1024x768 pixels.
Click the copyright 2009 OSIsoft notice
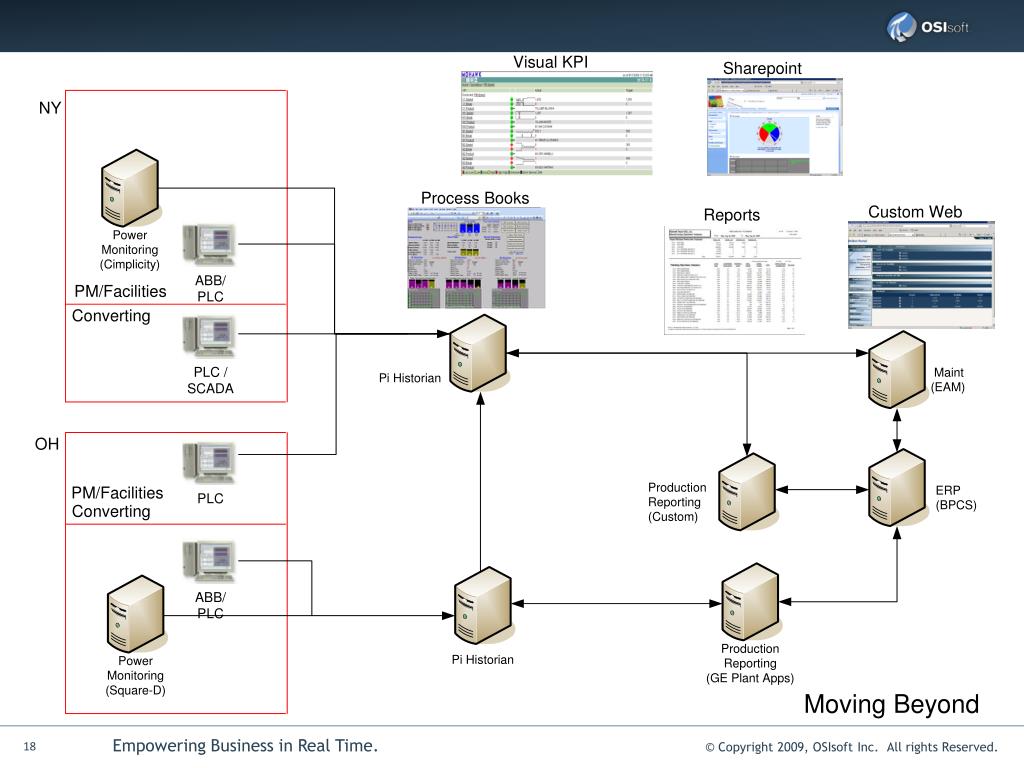pos(852,747)
